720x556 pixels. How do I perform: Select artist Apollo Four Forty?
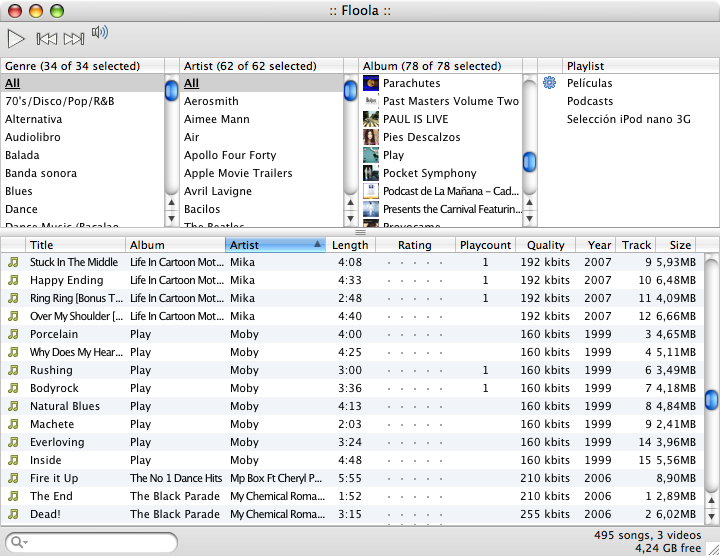pyautogui.click(x=262, y=155)
